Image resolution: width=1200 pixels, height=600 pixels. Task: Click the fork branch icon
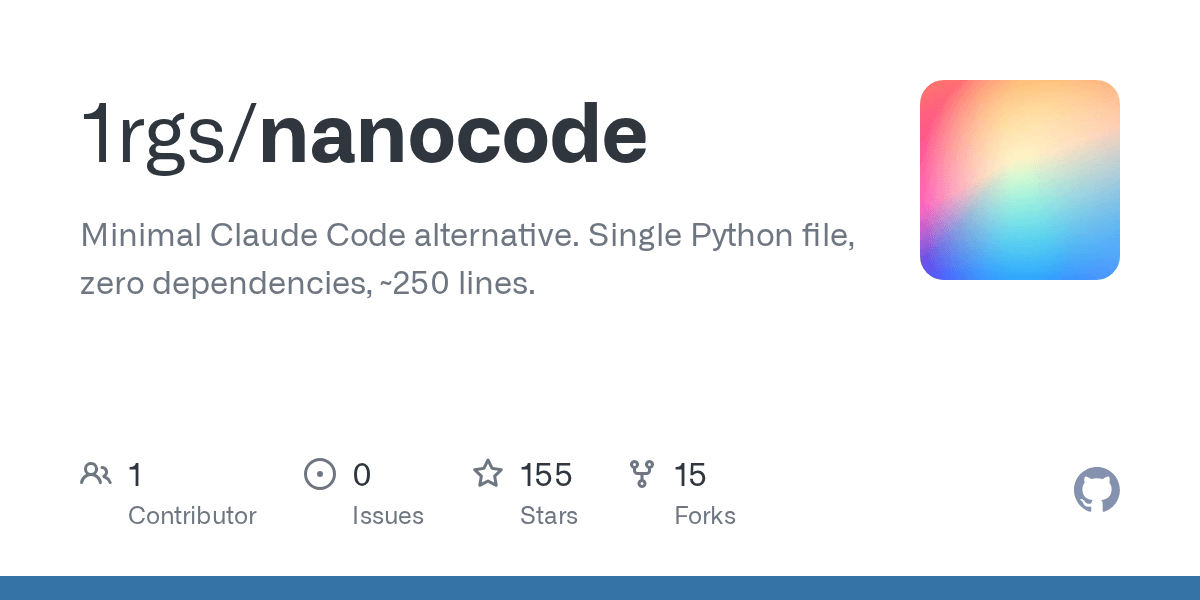(x=641, y=474)
